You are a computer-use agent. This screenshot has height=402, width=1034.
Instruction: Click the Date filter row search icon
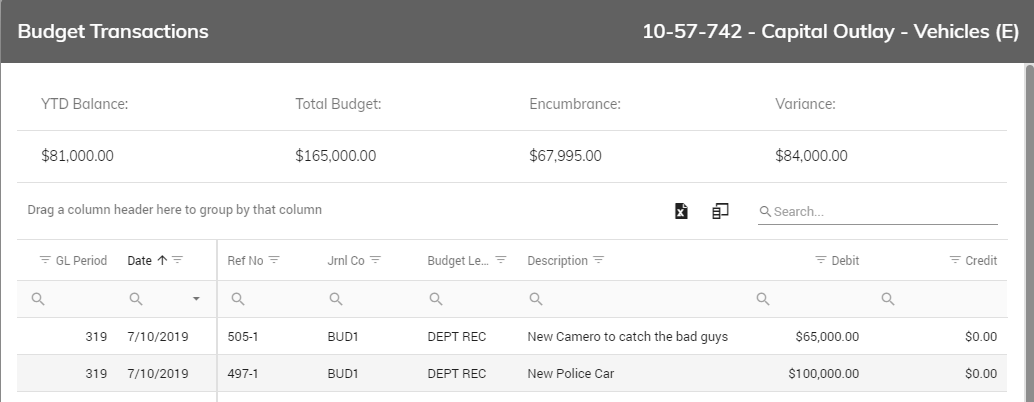(136, 299)
